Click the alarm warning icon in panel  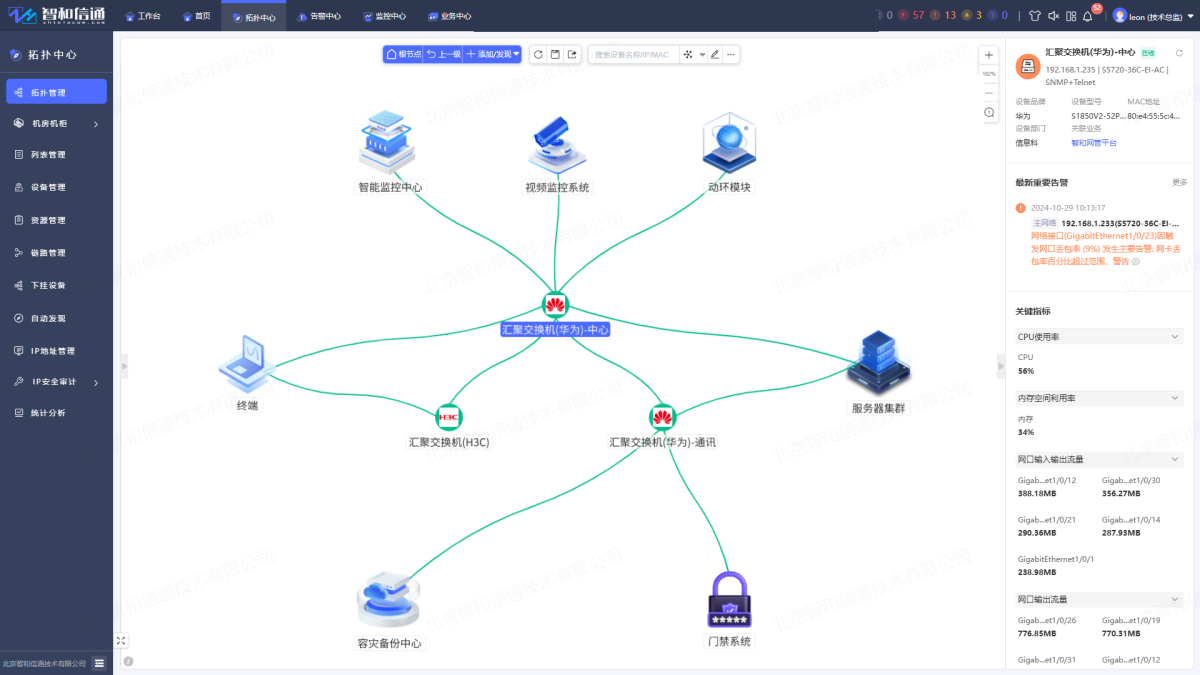[x=1020, y=208]
